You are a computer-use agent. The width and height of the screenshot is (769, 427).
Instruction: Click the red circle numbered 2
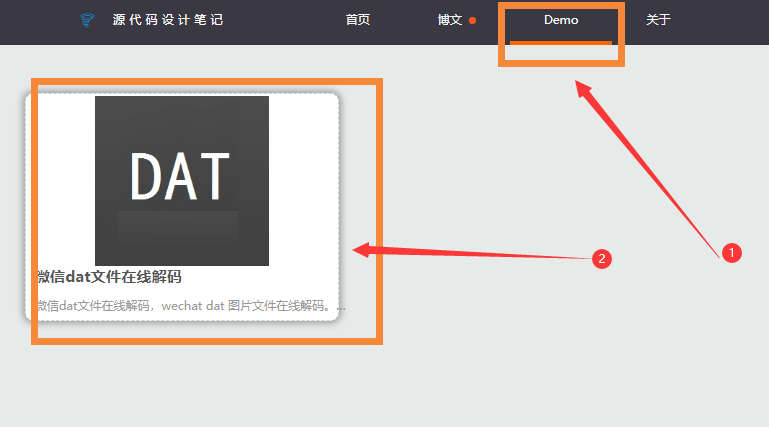tap(602, 258)
